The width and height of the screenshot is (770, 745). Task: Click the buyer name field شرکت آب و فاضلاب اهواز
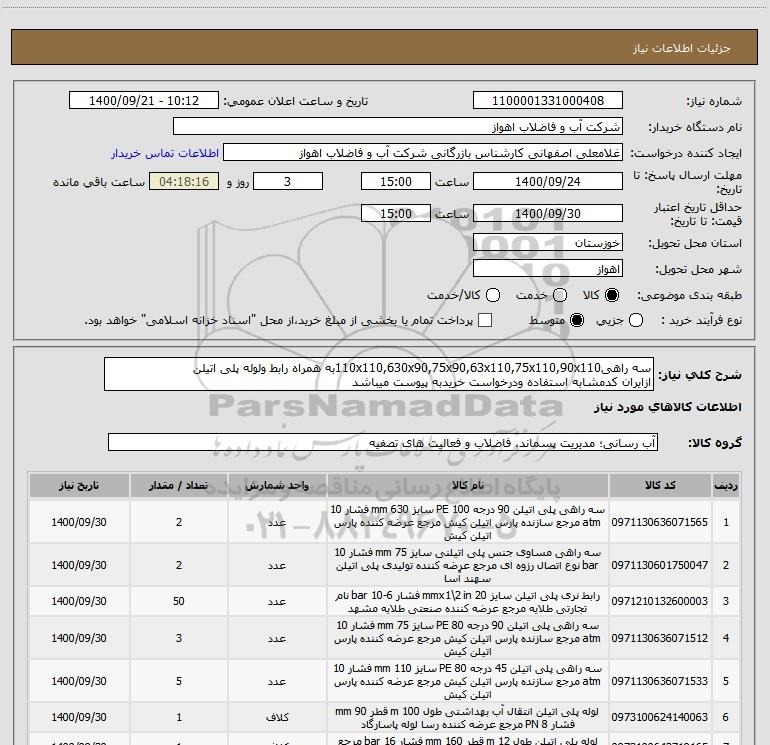tap(398, 127)
